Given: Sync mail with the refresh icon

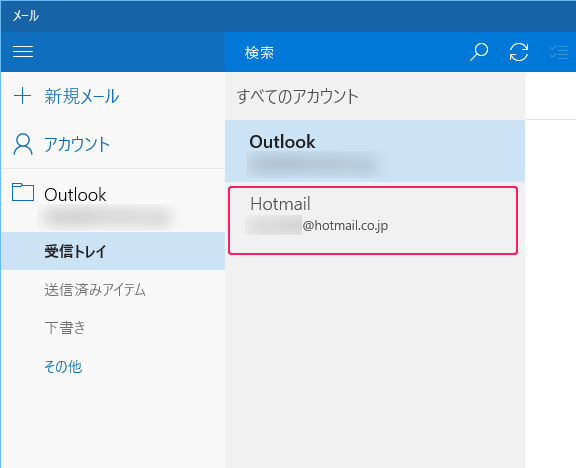Looking at the screenshot, I should [x=519, y=52].
